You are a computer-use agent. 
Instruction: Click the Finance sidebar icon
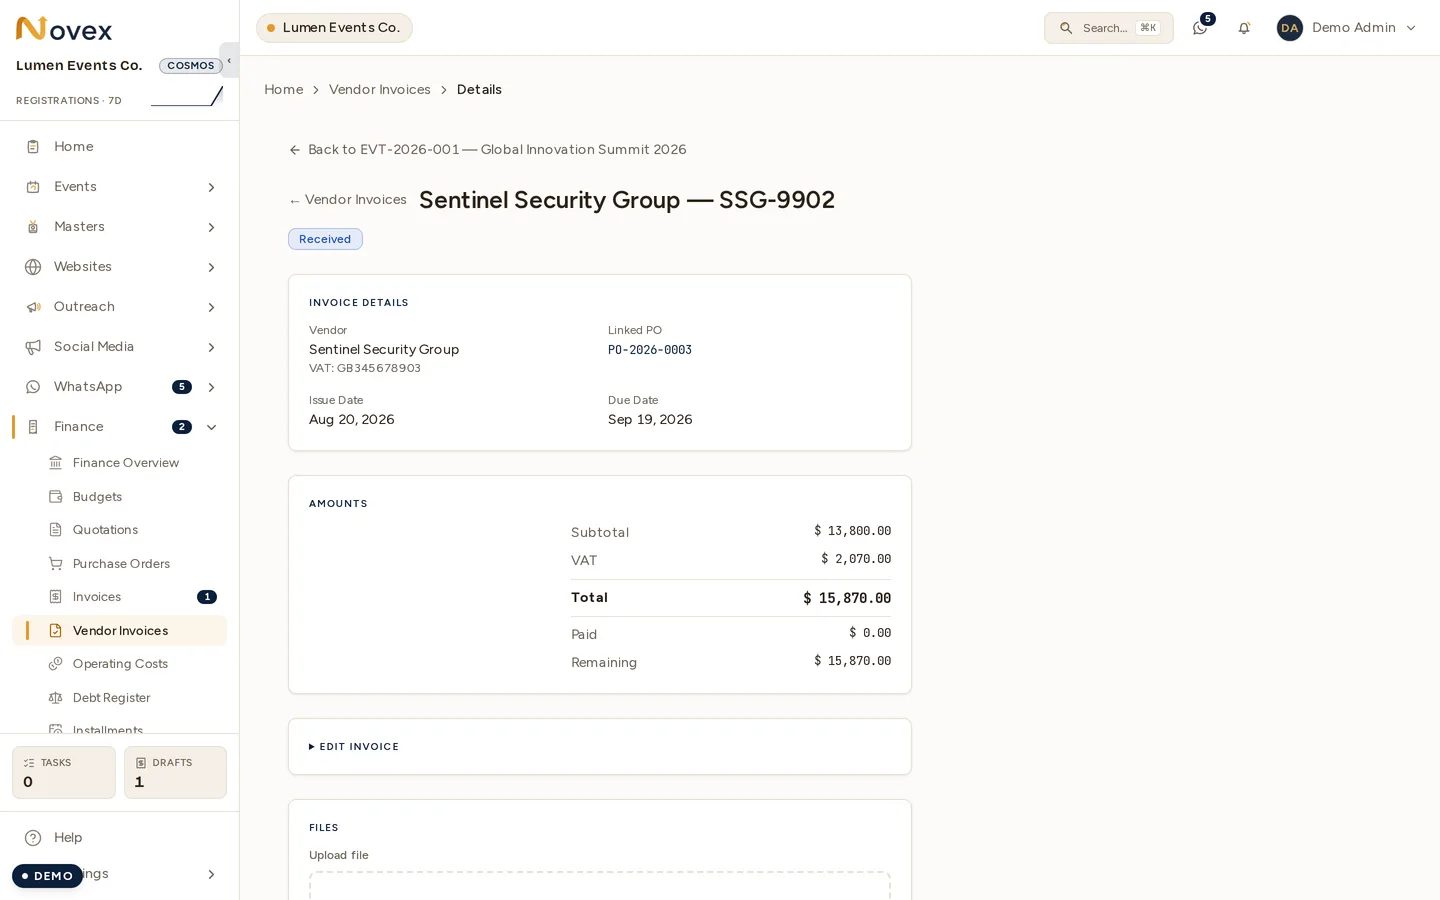pos(33,427)
